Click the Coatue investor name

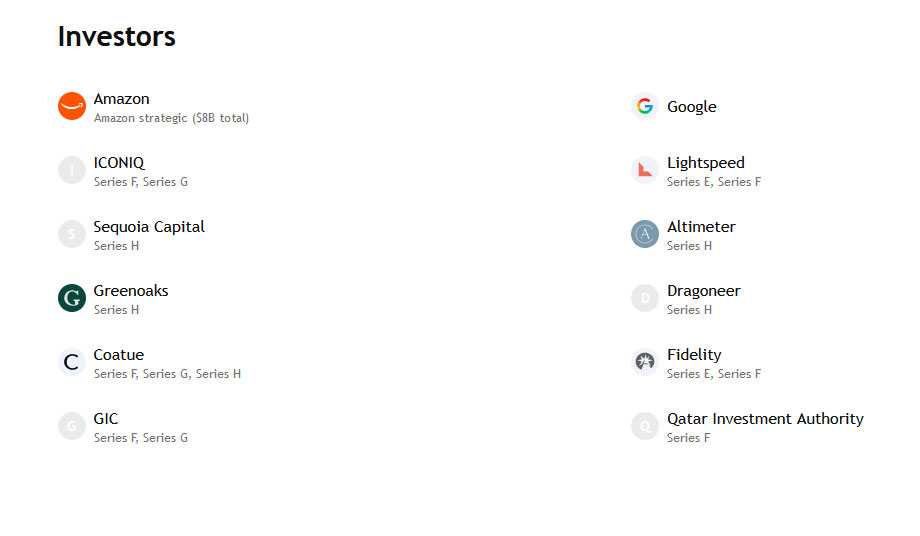[119, 355]
